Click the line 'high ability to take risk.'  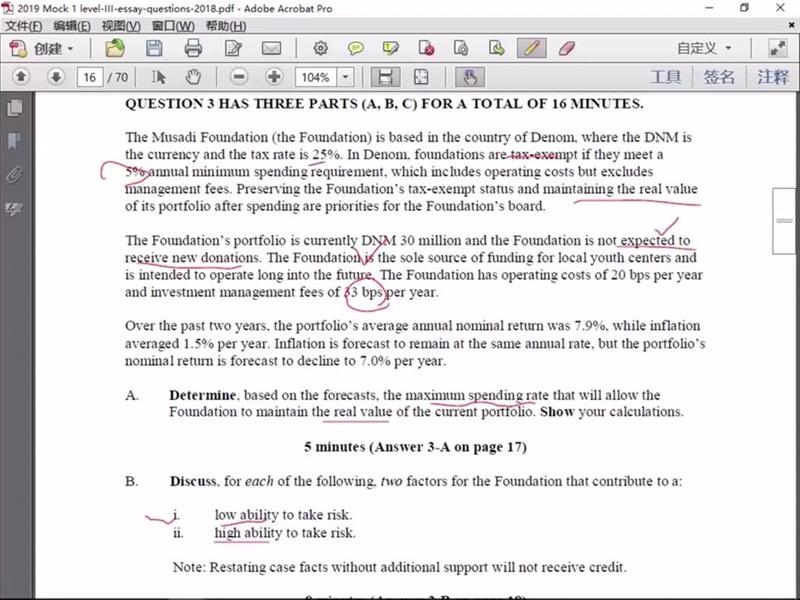285,533
